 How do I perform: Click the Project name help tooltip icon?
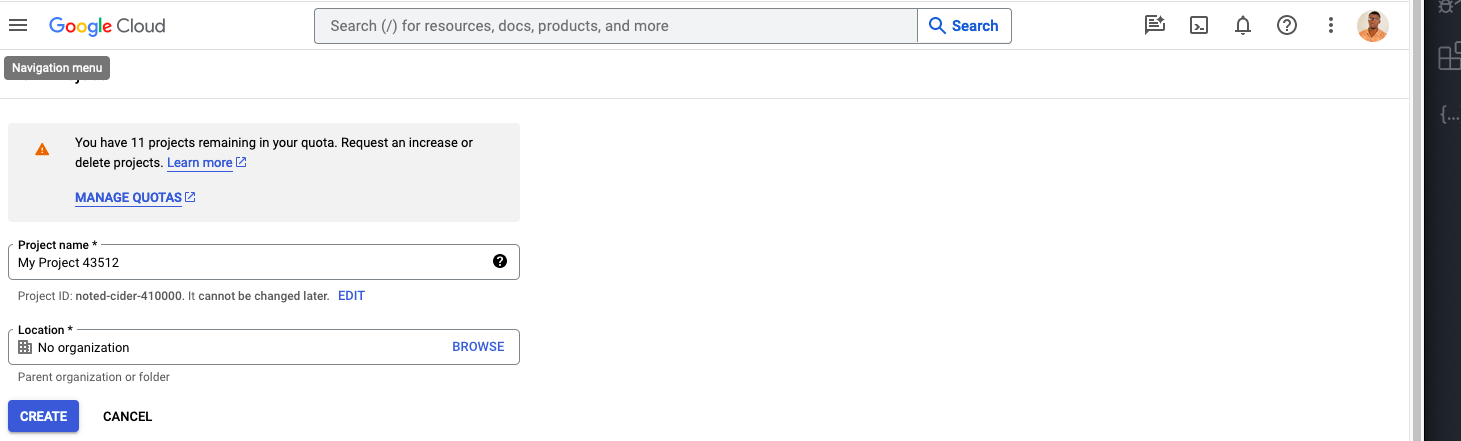[500, 262]
